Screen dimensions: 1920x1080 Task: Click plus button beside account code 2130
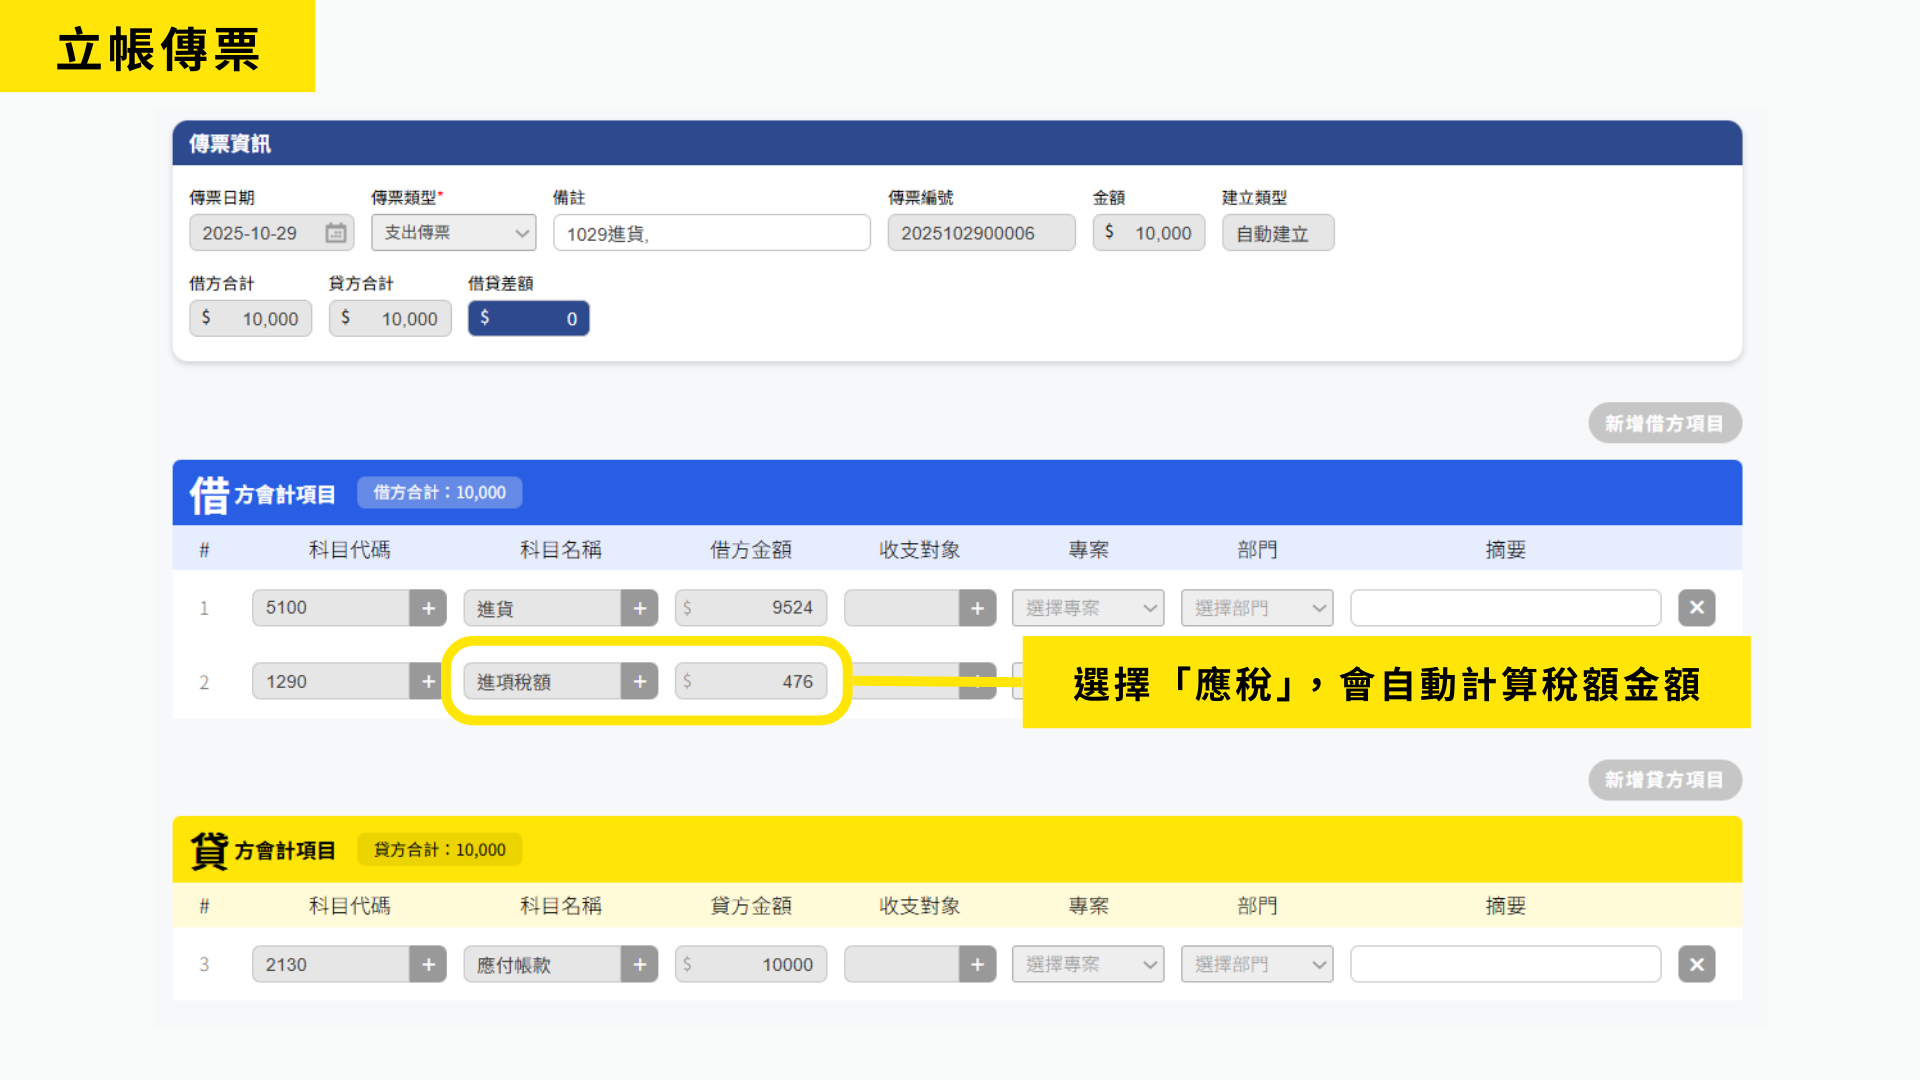pyautogui.click(x=428, y=965)
